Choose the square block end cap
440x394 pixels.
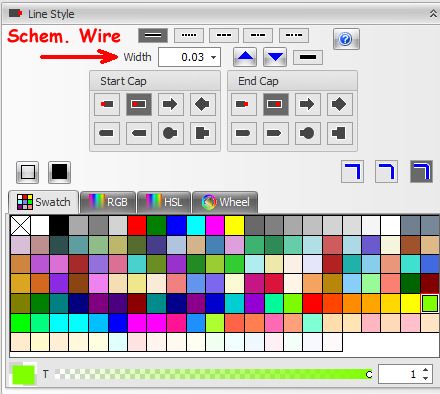340,133
